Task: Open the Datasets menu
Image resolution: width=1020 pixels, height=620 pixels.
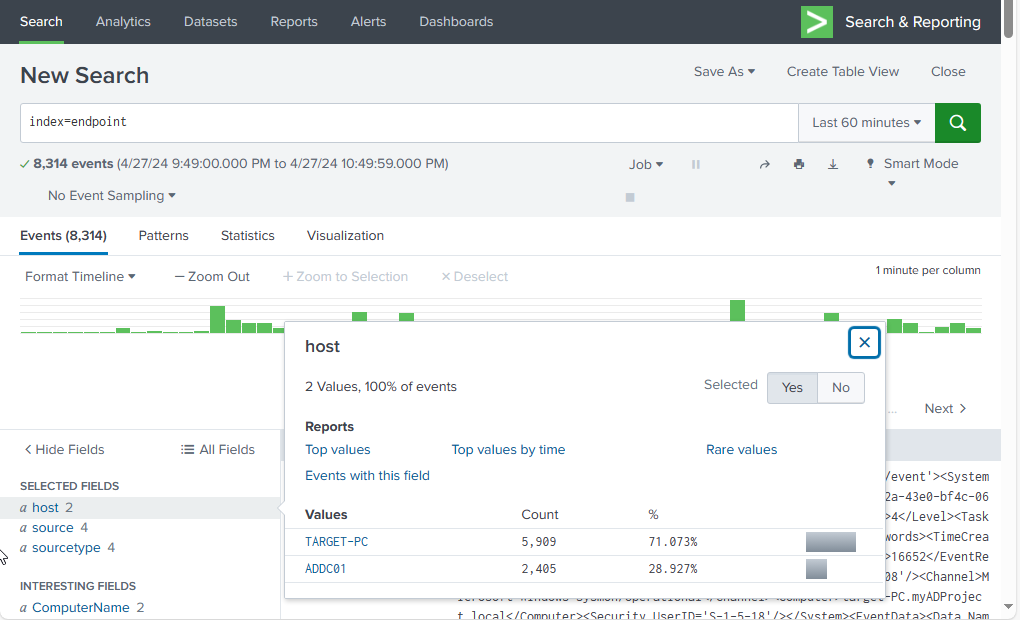Action: 210,21
